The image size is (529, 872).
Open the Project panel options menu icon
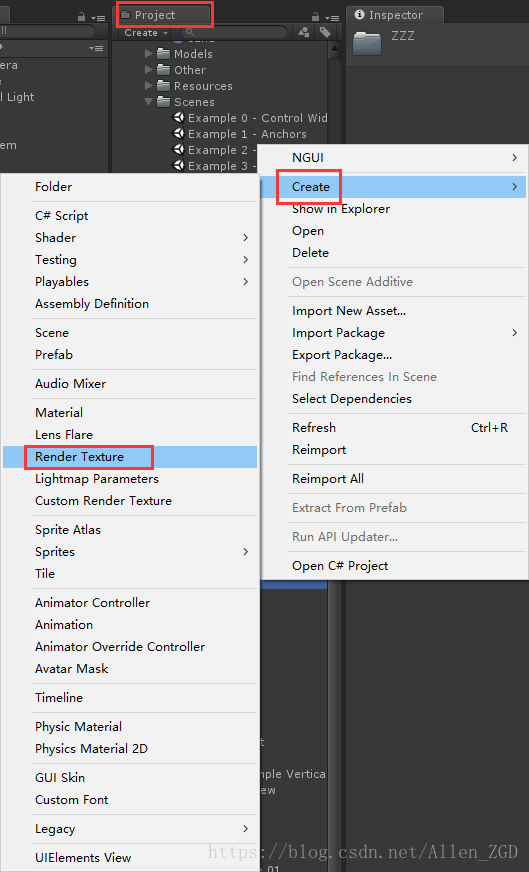tap(332, 18)
